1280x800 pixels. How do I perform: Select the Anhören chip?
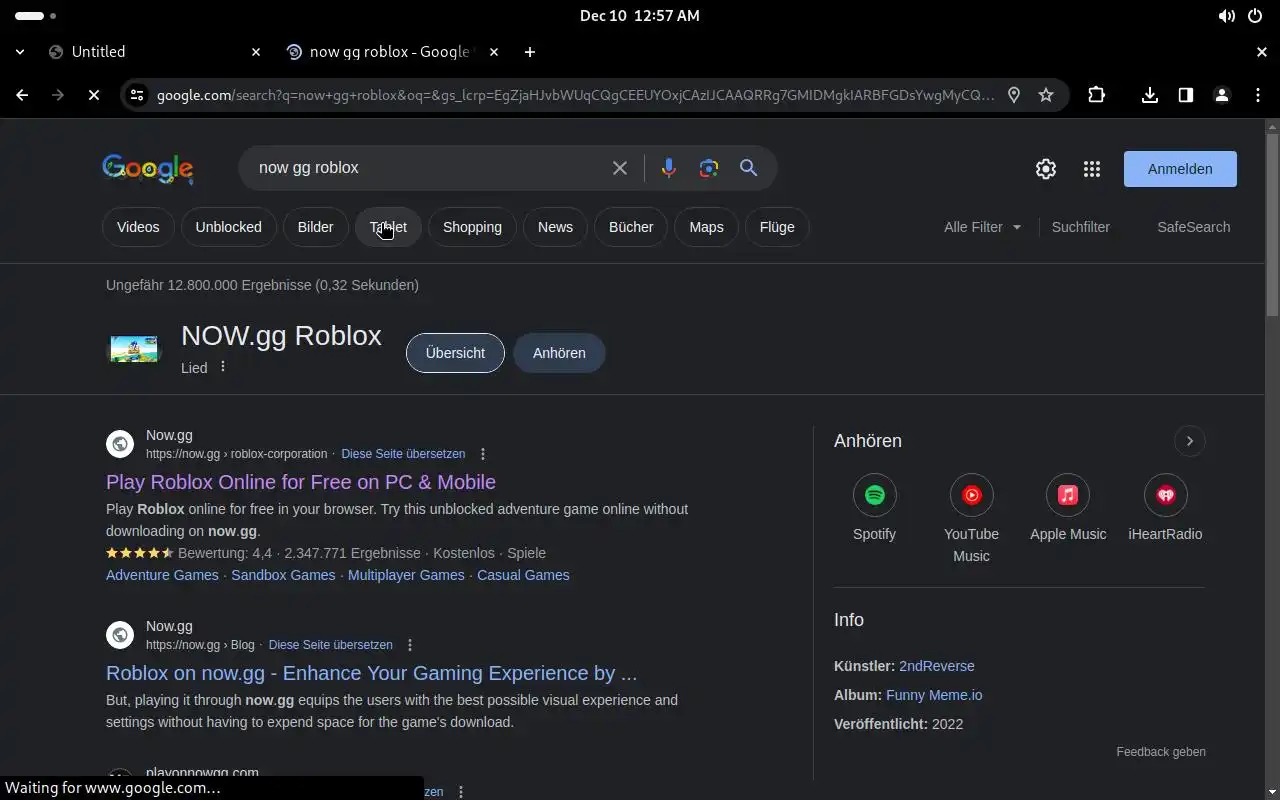coord(559,353)
